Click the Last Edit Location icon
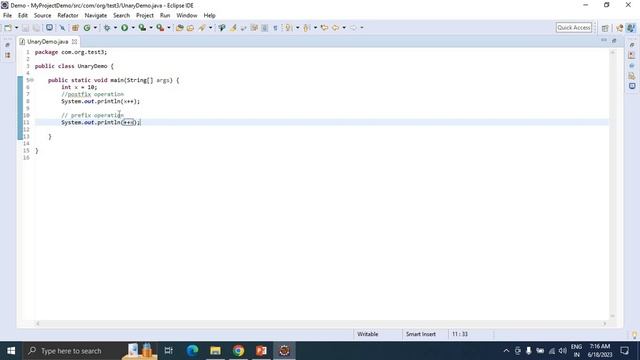Image resolution: width=640 pixels, height=360 pixels. [324, 28]
